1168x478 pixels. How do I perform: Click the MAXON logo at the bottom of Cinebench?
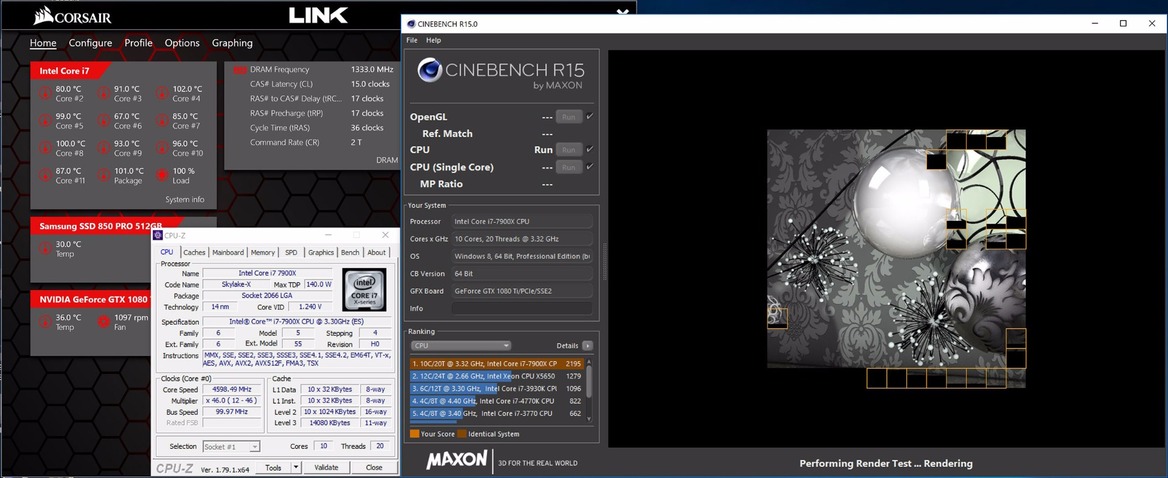(457, 462)
